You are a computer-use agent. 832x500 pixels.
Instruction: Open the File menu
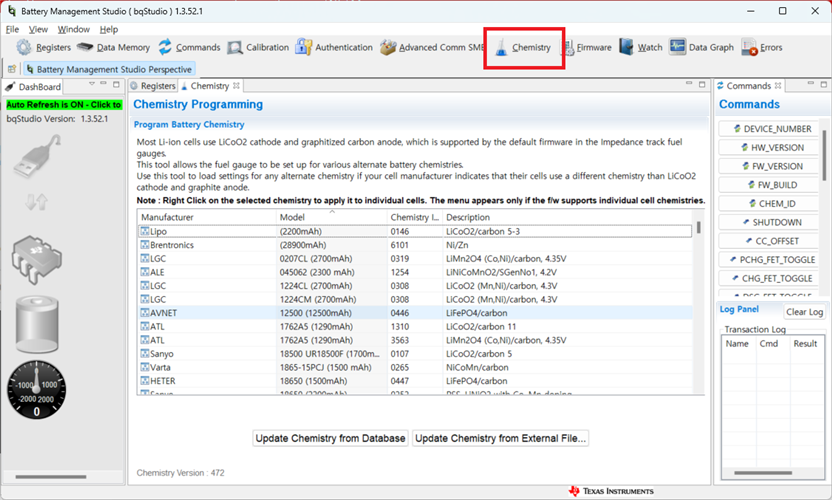tap(12, 29)
